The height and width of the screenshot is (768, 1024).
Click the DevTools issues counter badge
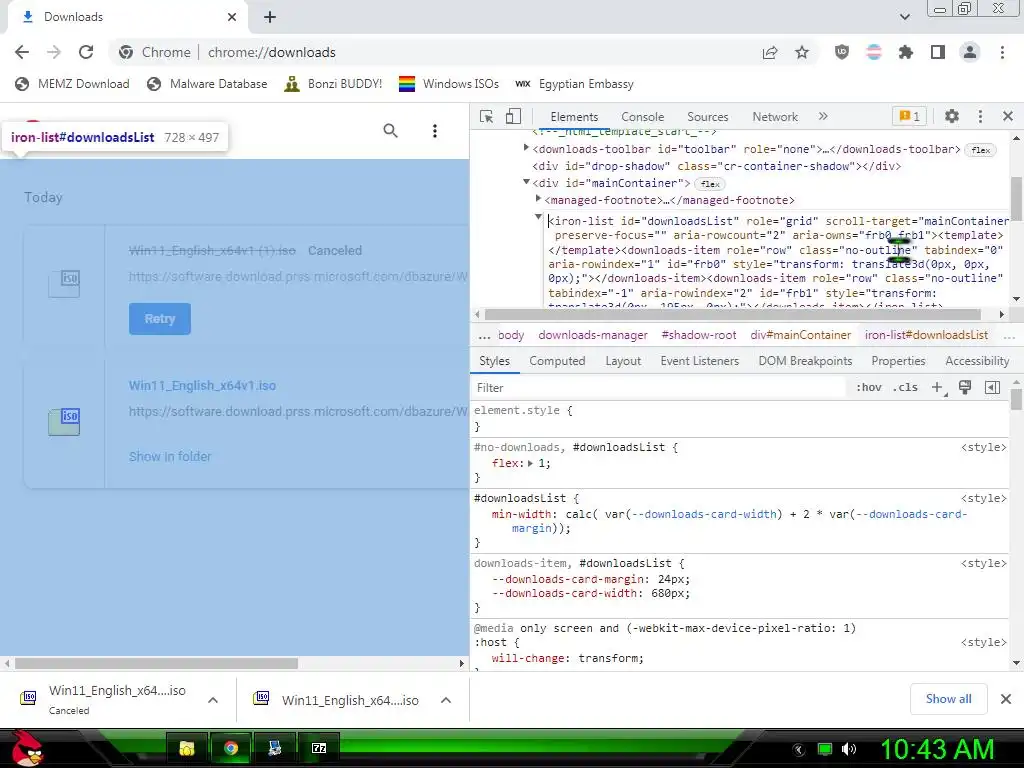909,116
